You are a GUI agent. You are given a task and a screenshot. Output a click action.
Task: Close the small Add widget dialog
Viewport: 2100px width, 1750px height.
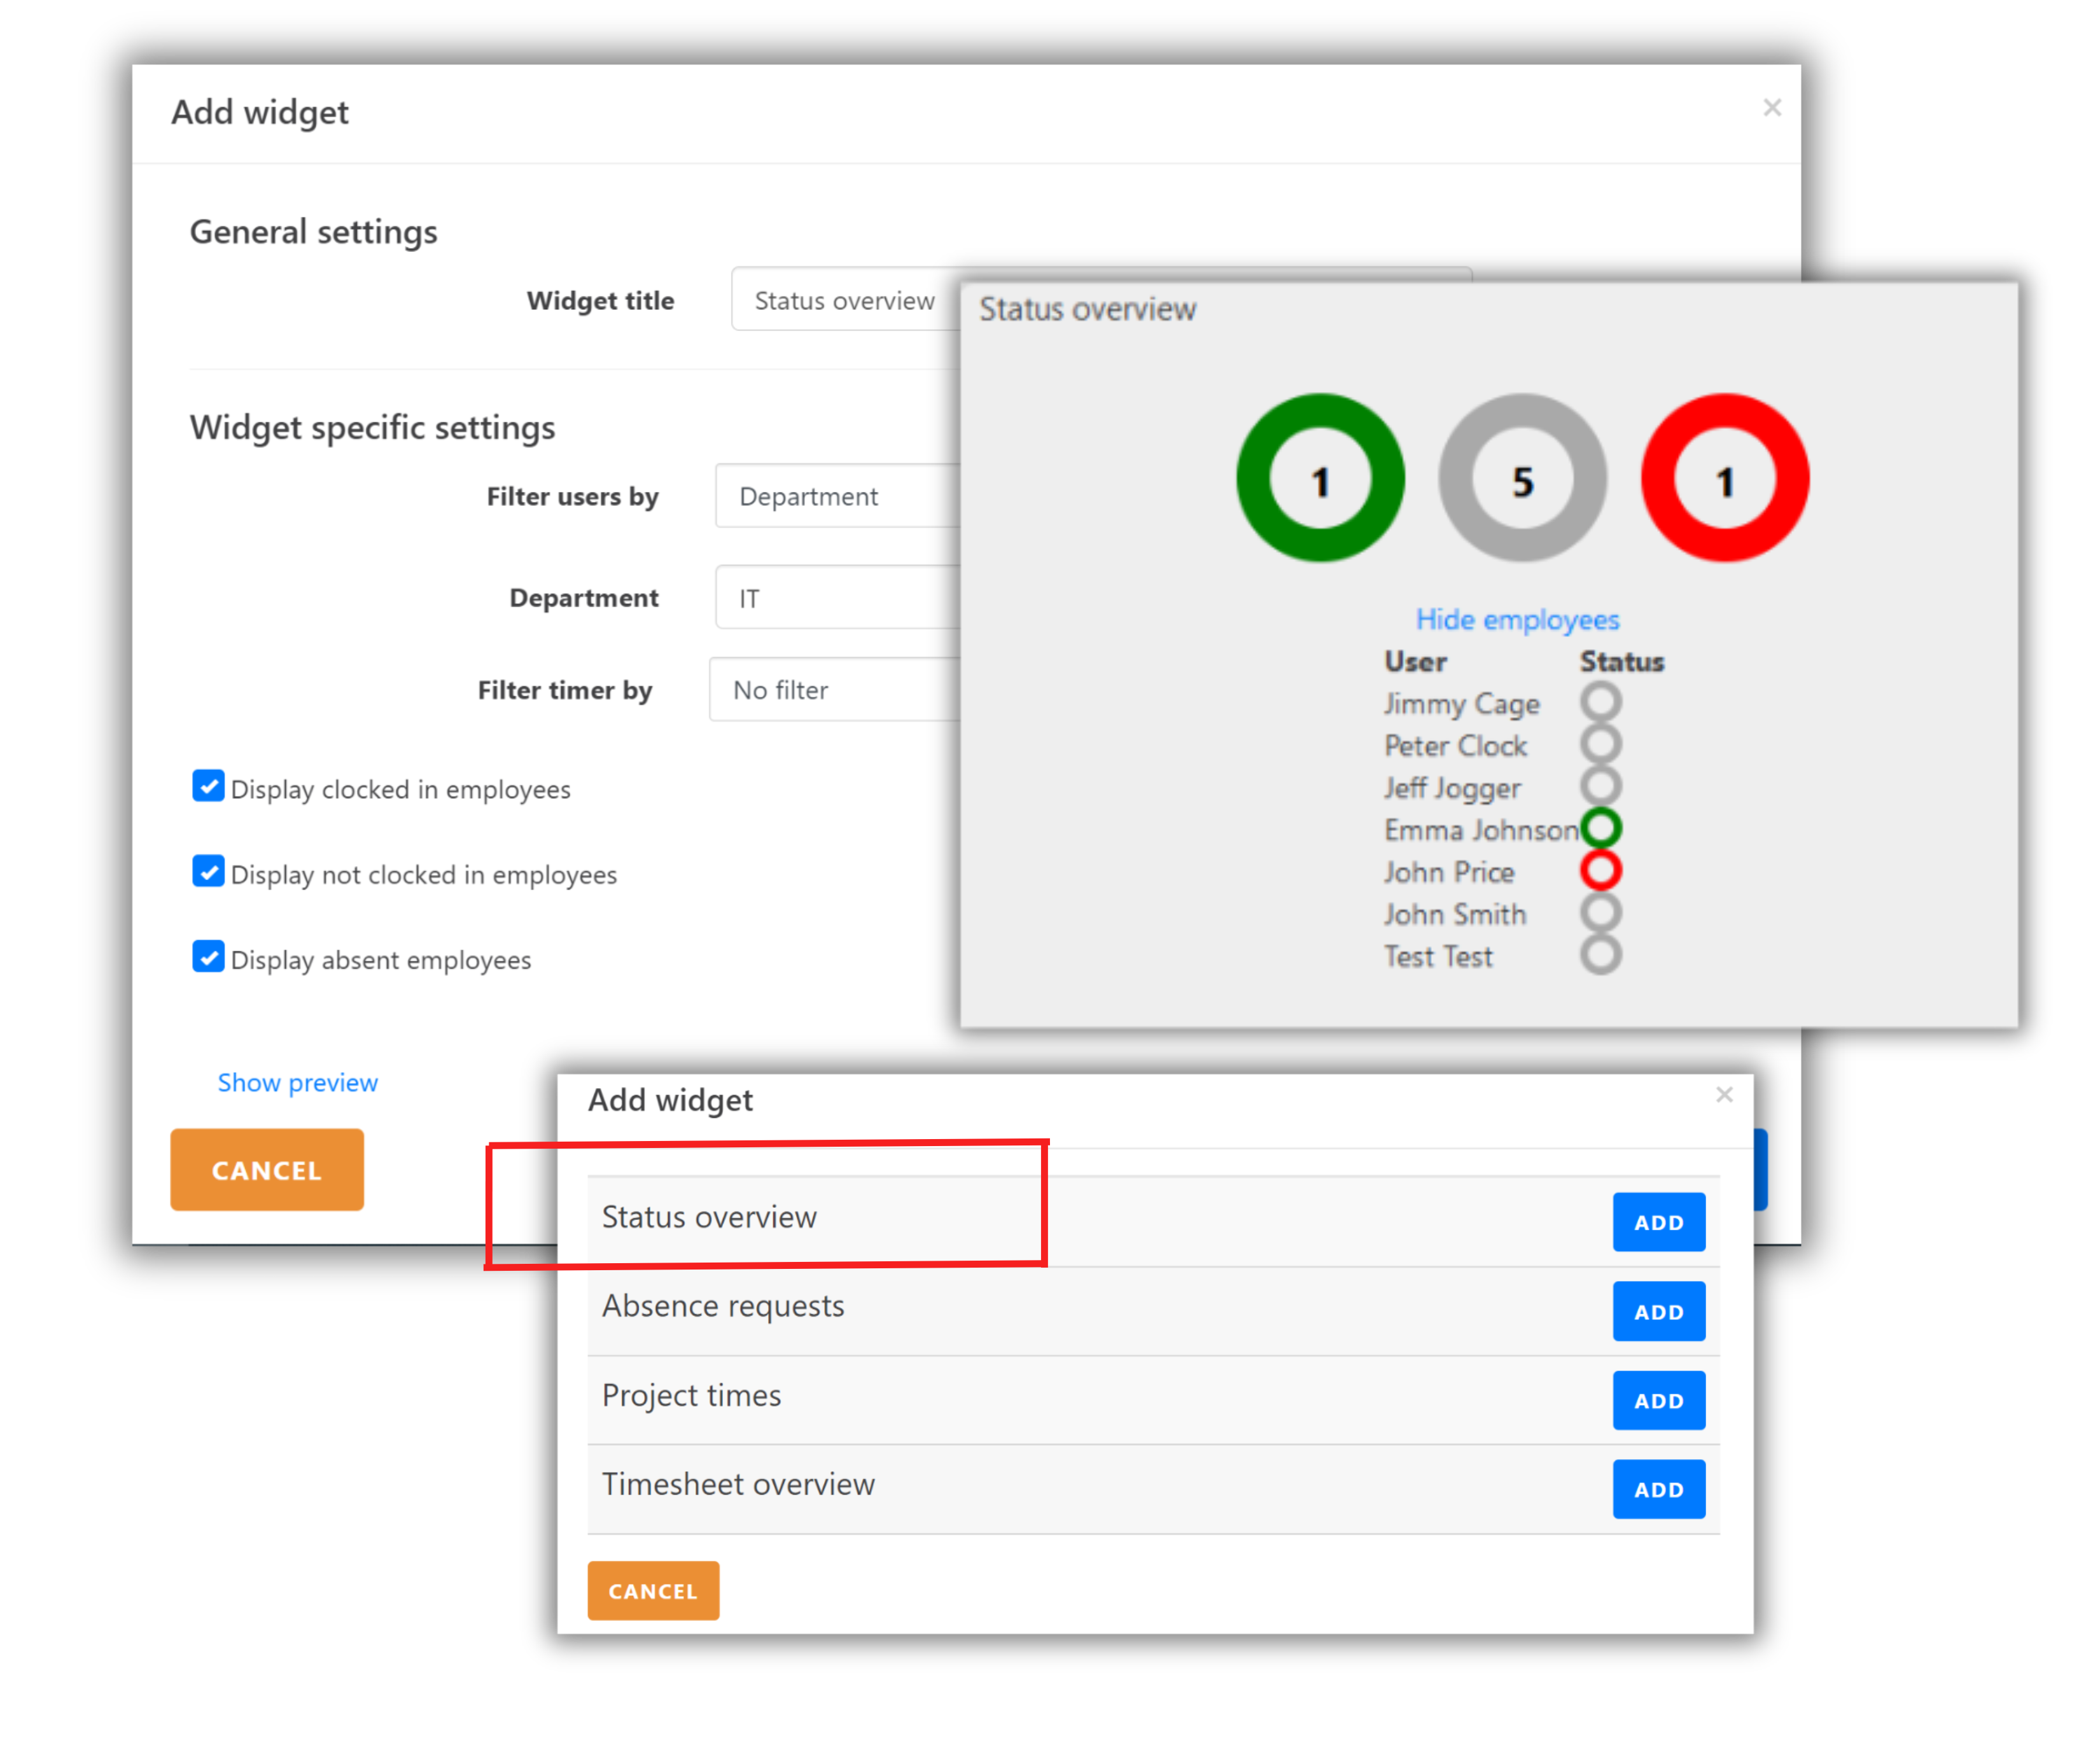point(1724,1095)
